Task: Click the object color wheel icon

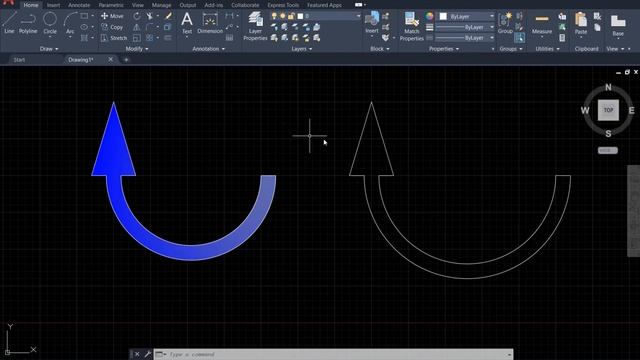Action: coord(429,16)
